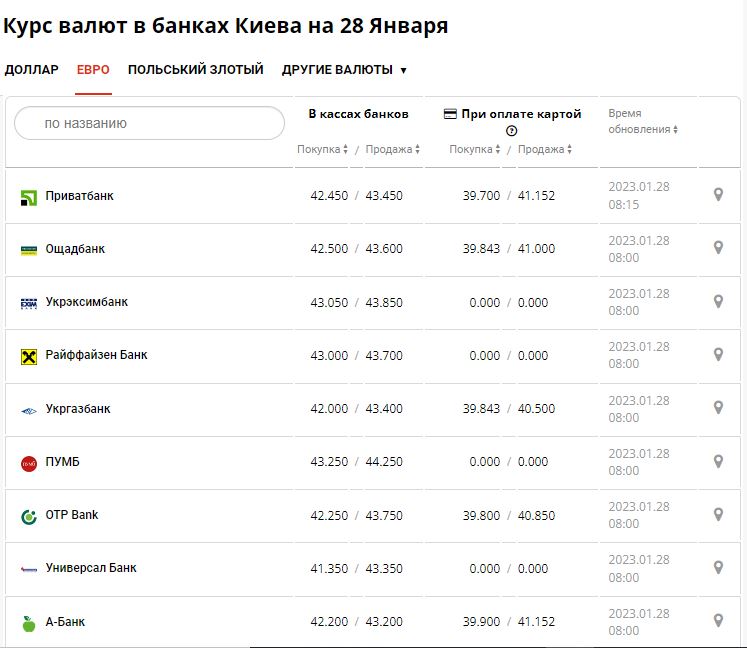Click the Укрэксимбанк logo icon
The width and height of the screenshot is (747, 648).
[29, 304]
